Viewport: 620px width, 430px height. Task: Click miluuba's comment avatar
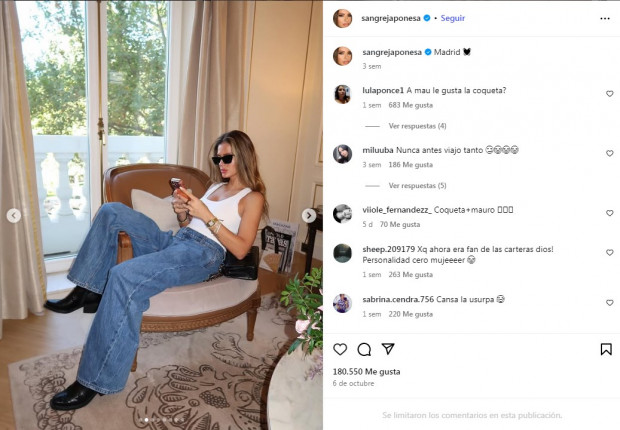coord(342,154)
